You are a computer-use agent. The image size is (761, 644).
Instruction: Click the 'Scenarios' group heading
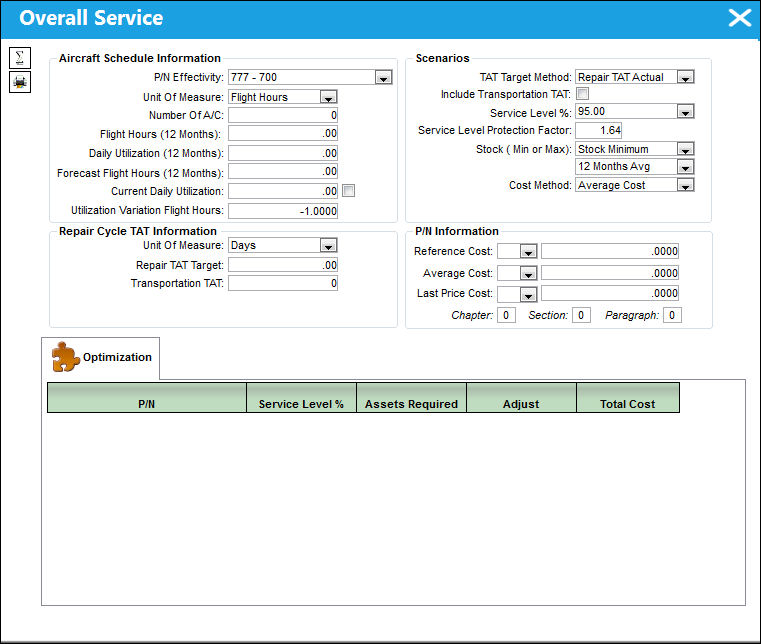(442, 58)
